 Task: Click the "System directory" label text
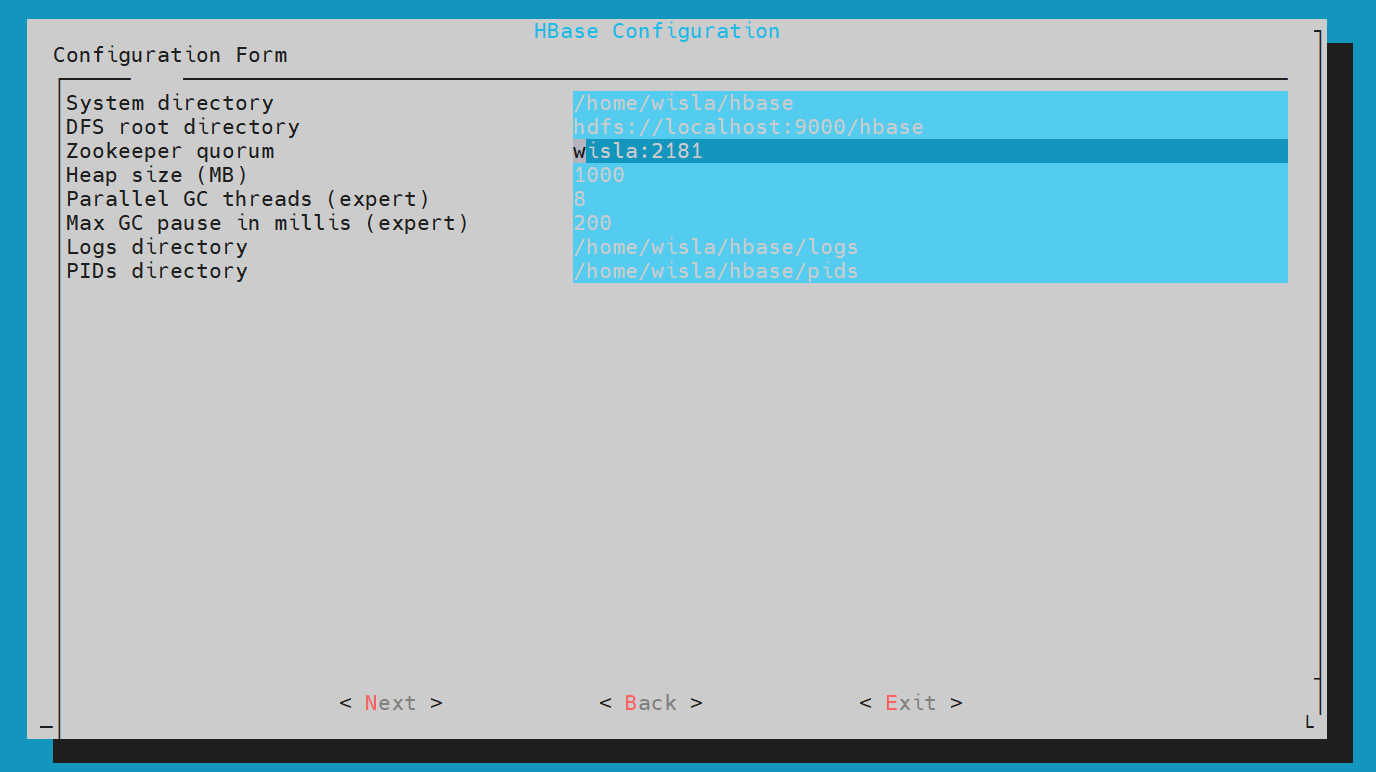[169, 103]
